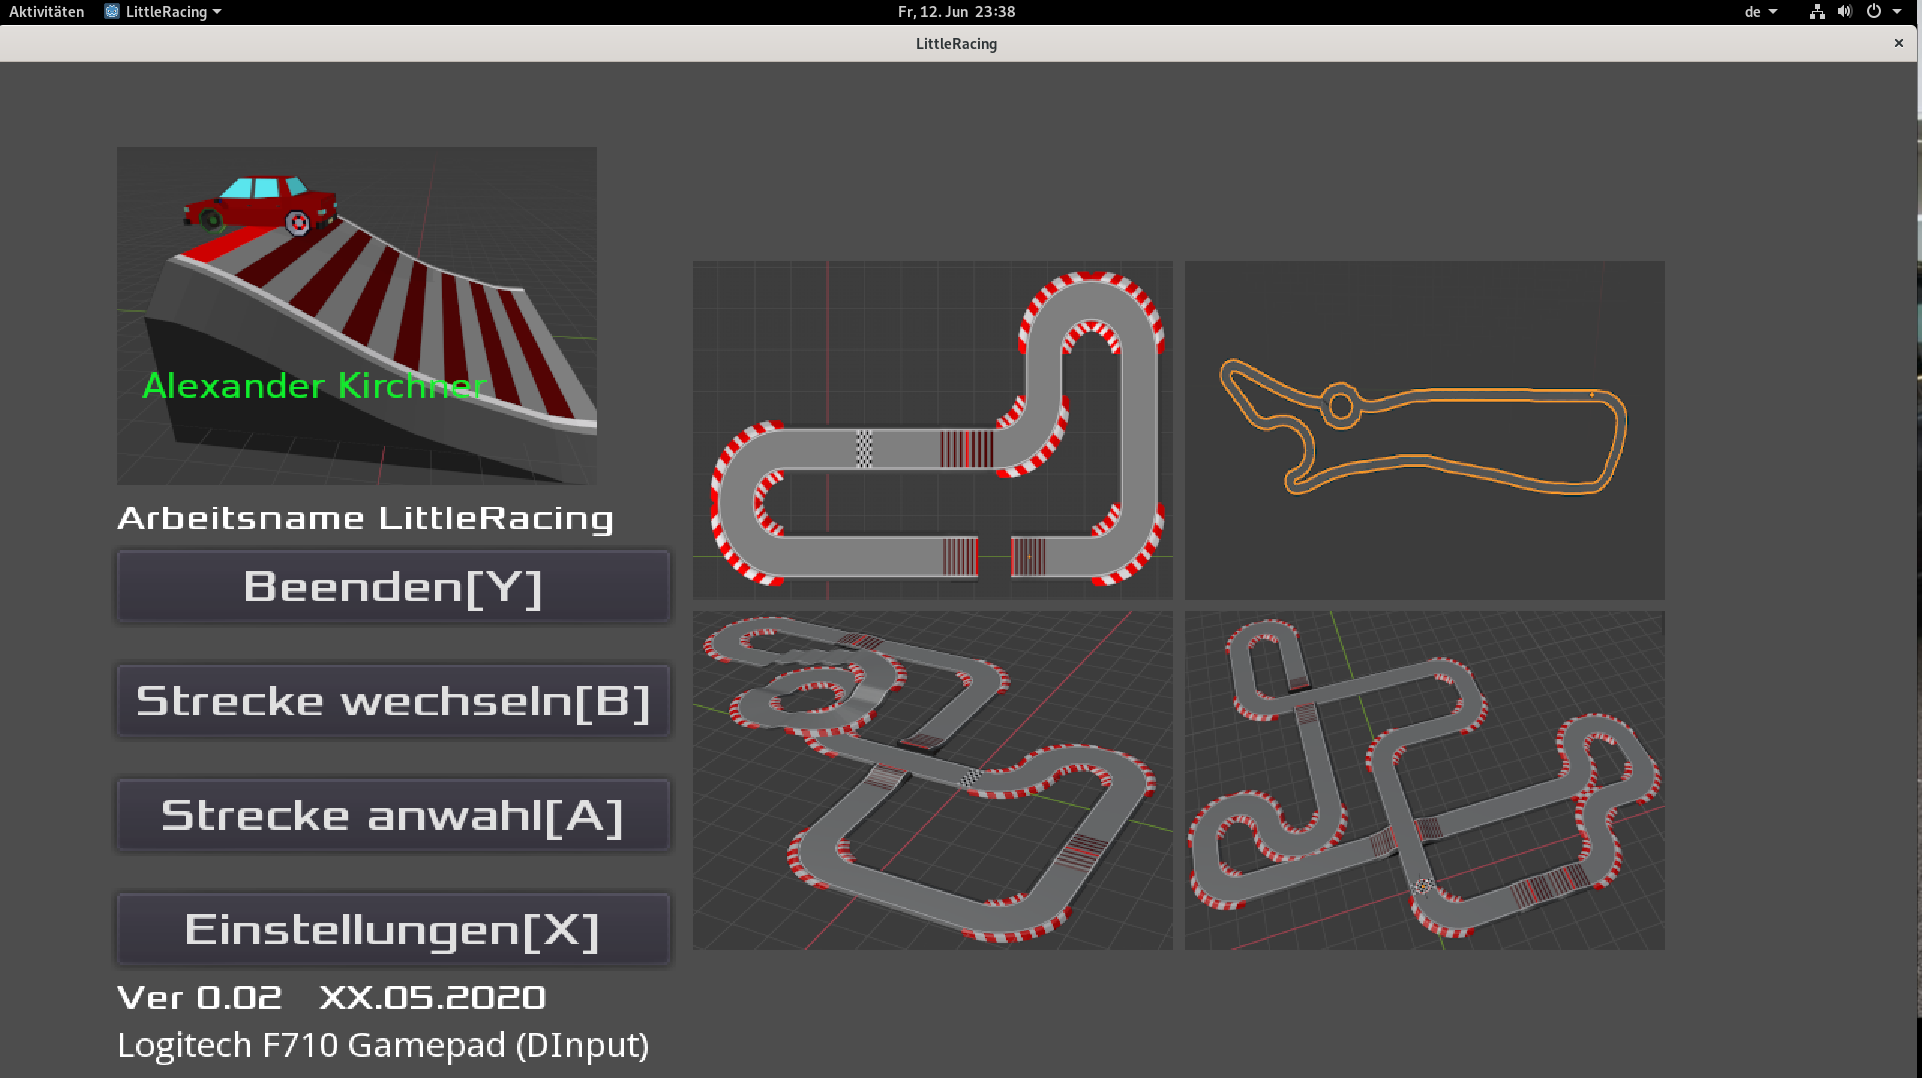Click the Alexander Kirchner green text
Viewport: 1922px width, 1078px height.
tap(314, 386)
